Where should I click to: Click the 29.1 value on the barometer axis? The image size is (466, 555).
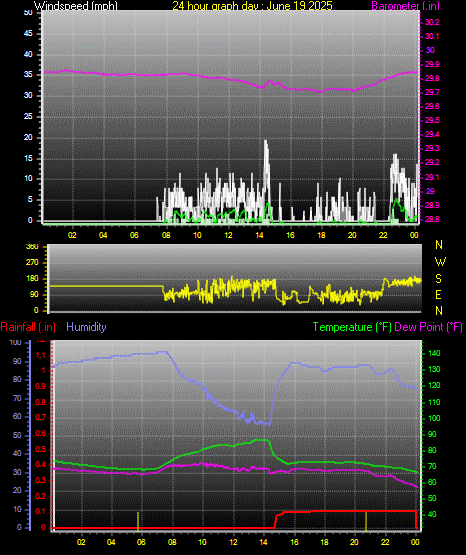432,177
